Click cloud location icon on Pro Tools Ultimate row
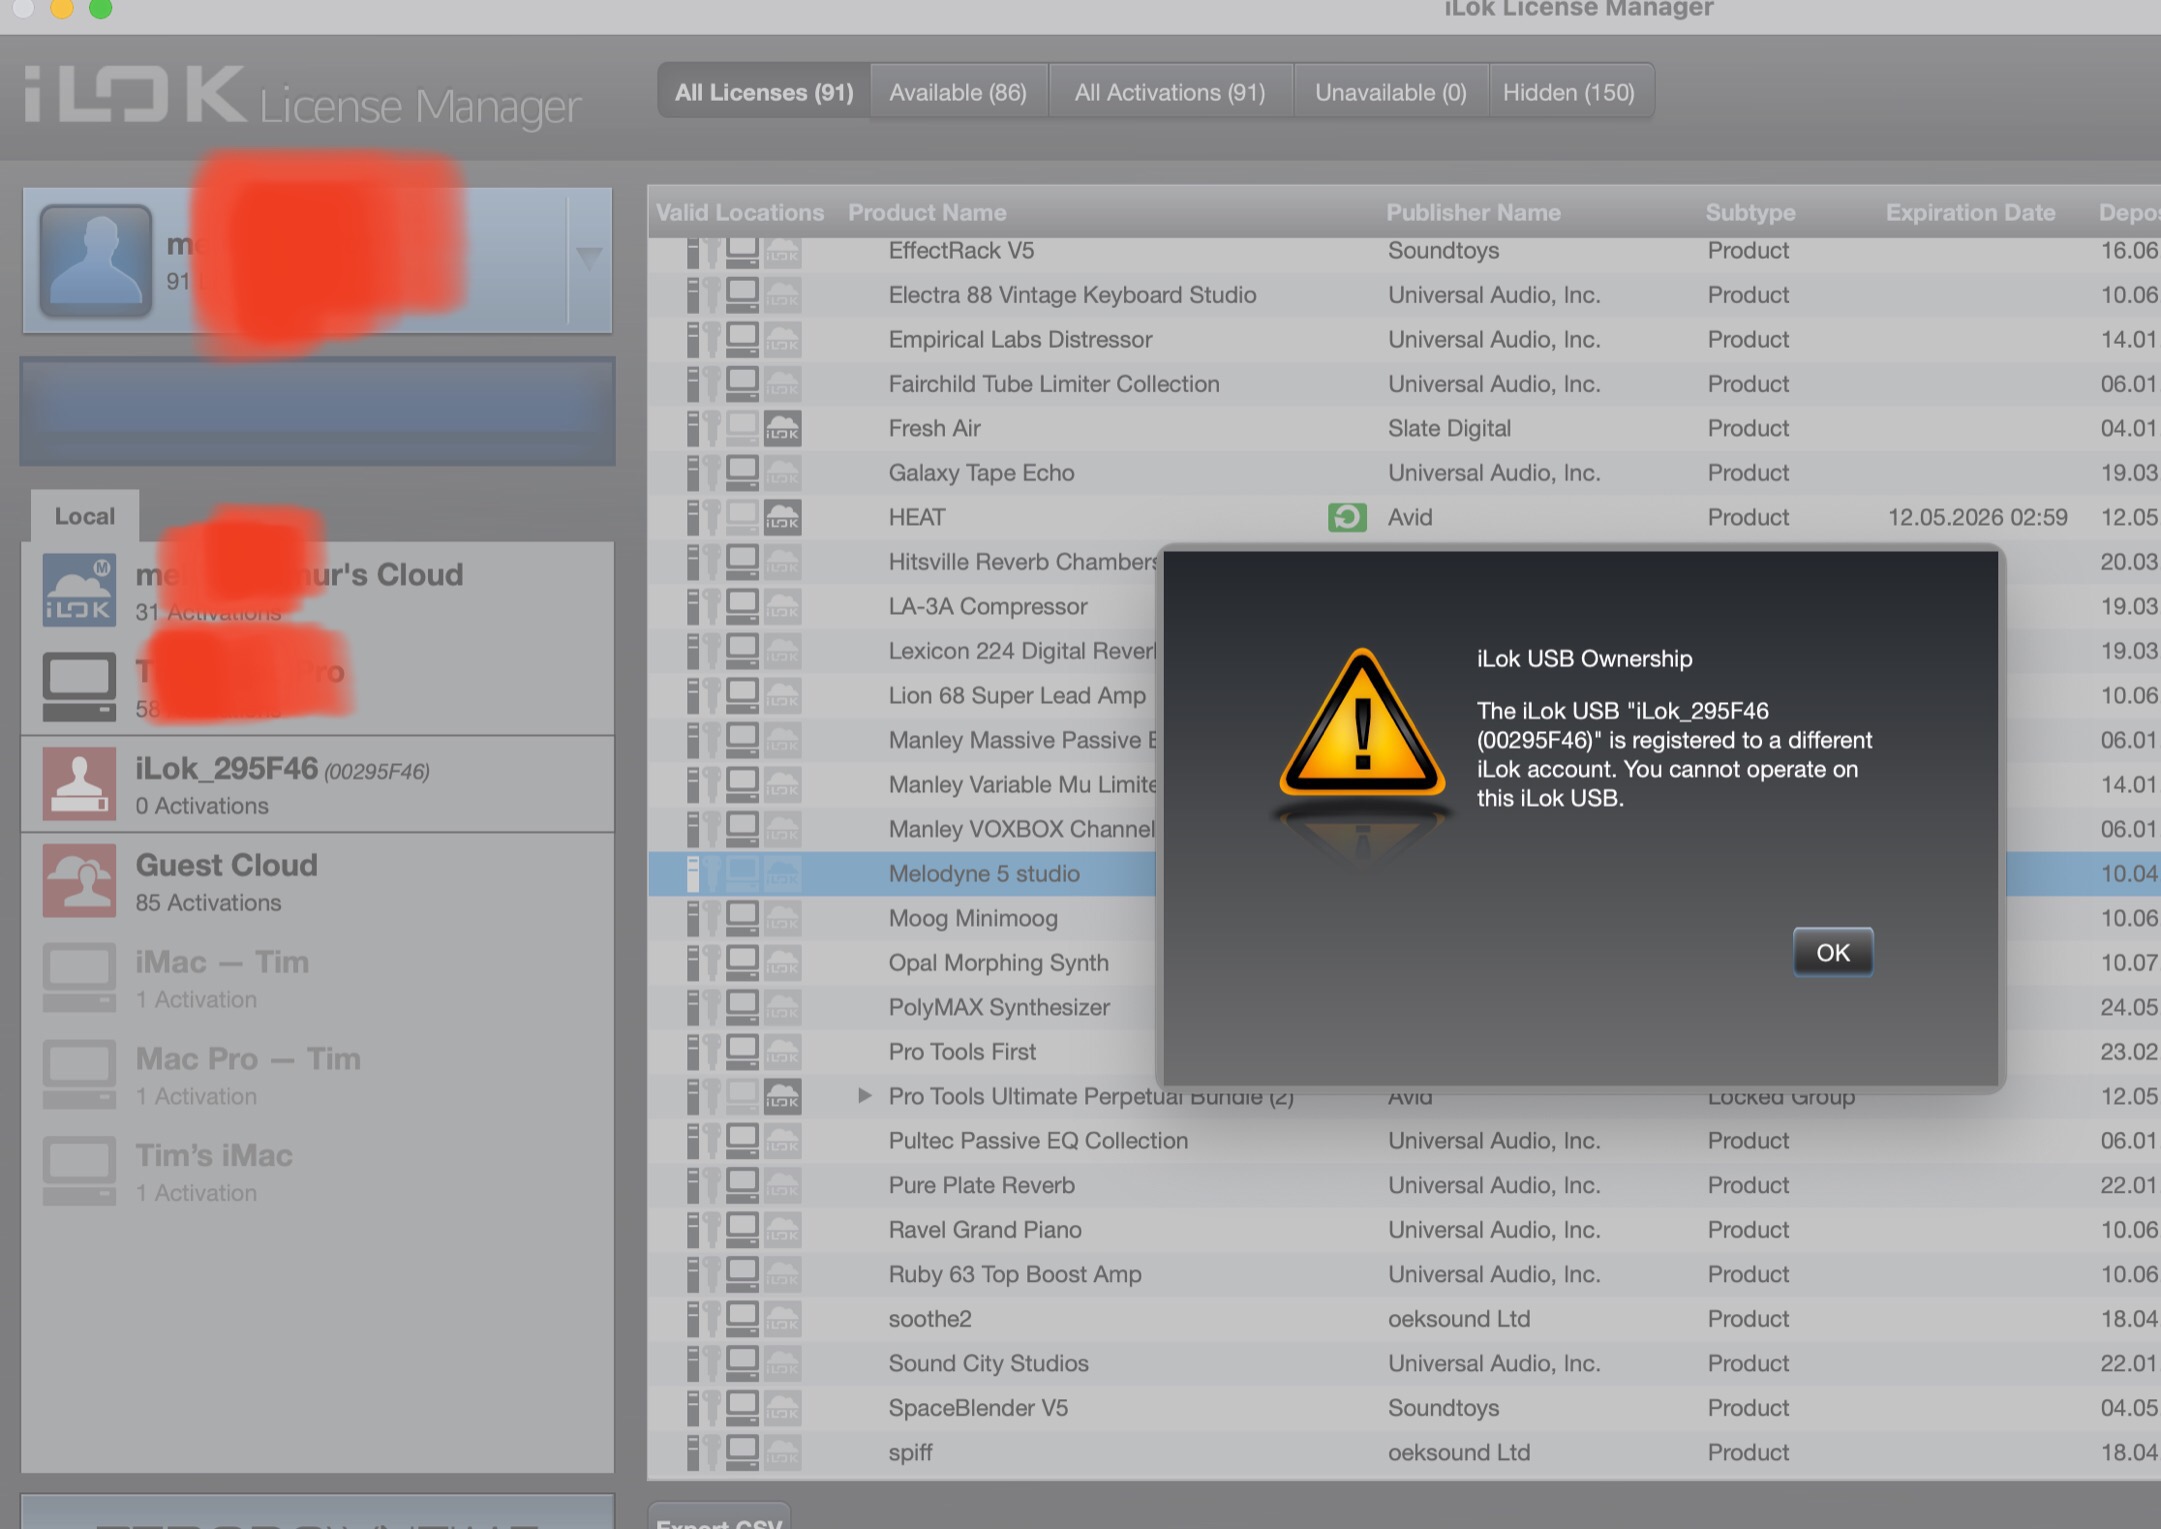 tap(783, 1096)
